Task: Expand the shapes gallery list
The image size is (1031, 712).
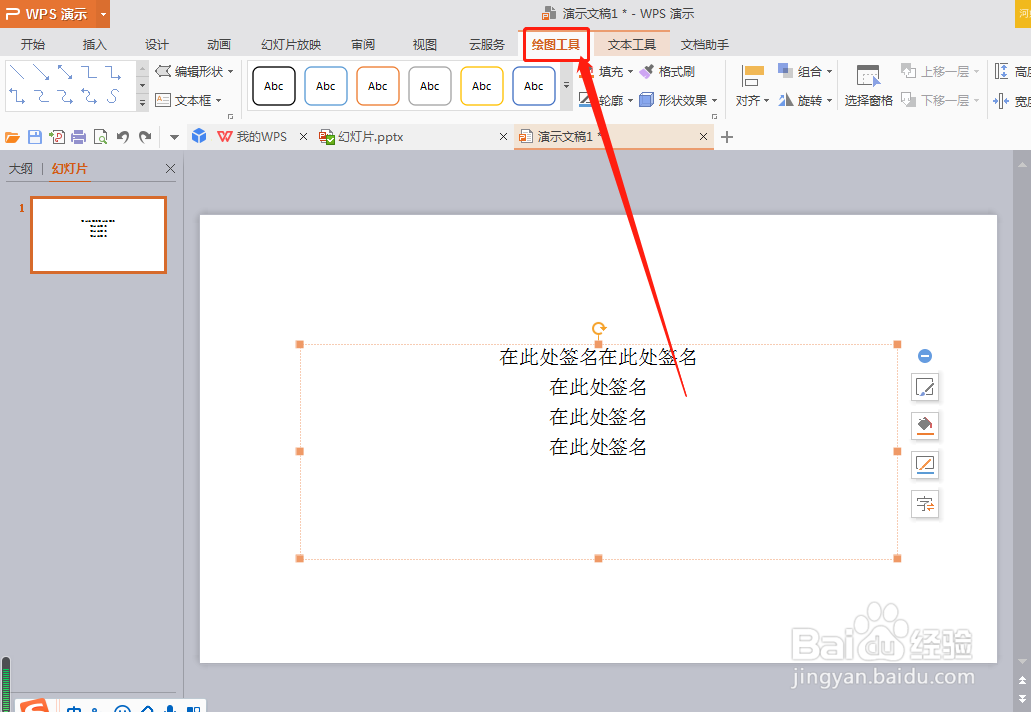Action: pos(142,102)
